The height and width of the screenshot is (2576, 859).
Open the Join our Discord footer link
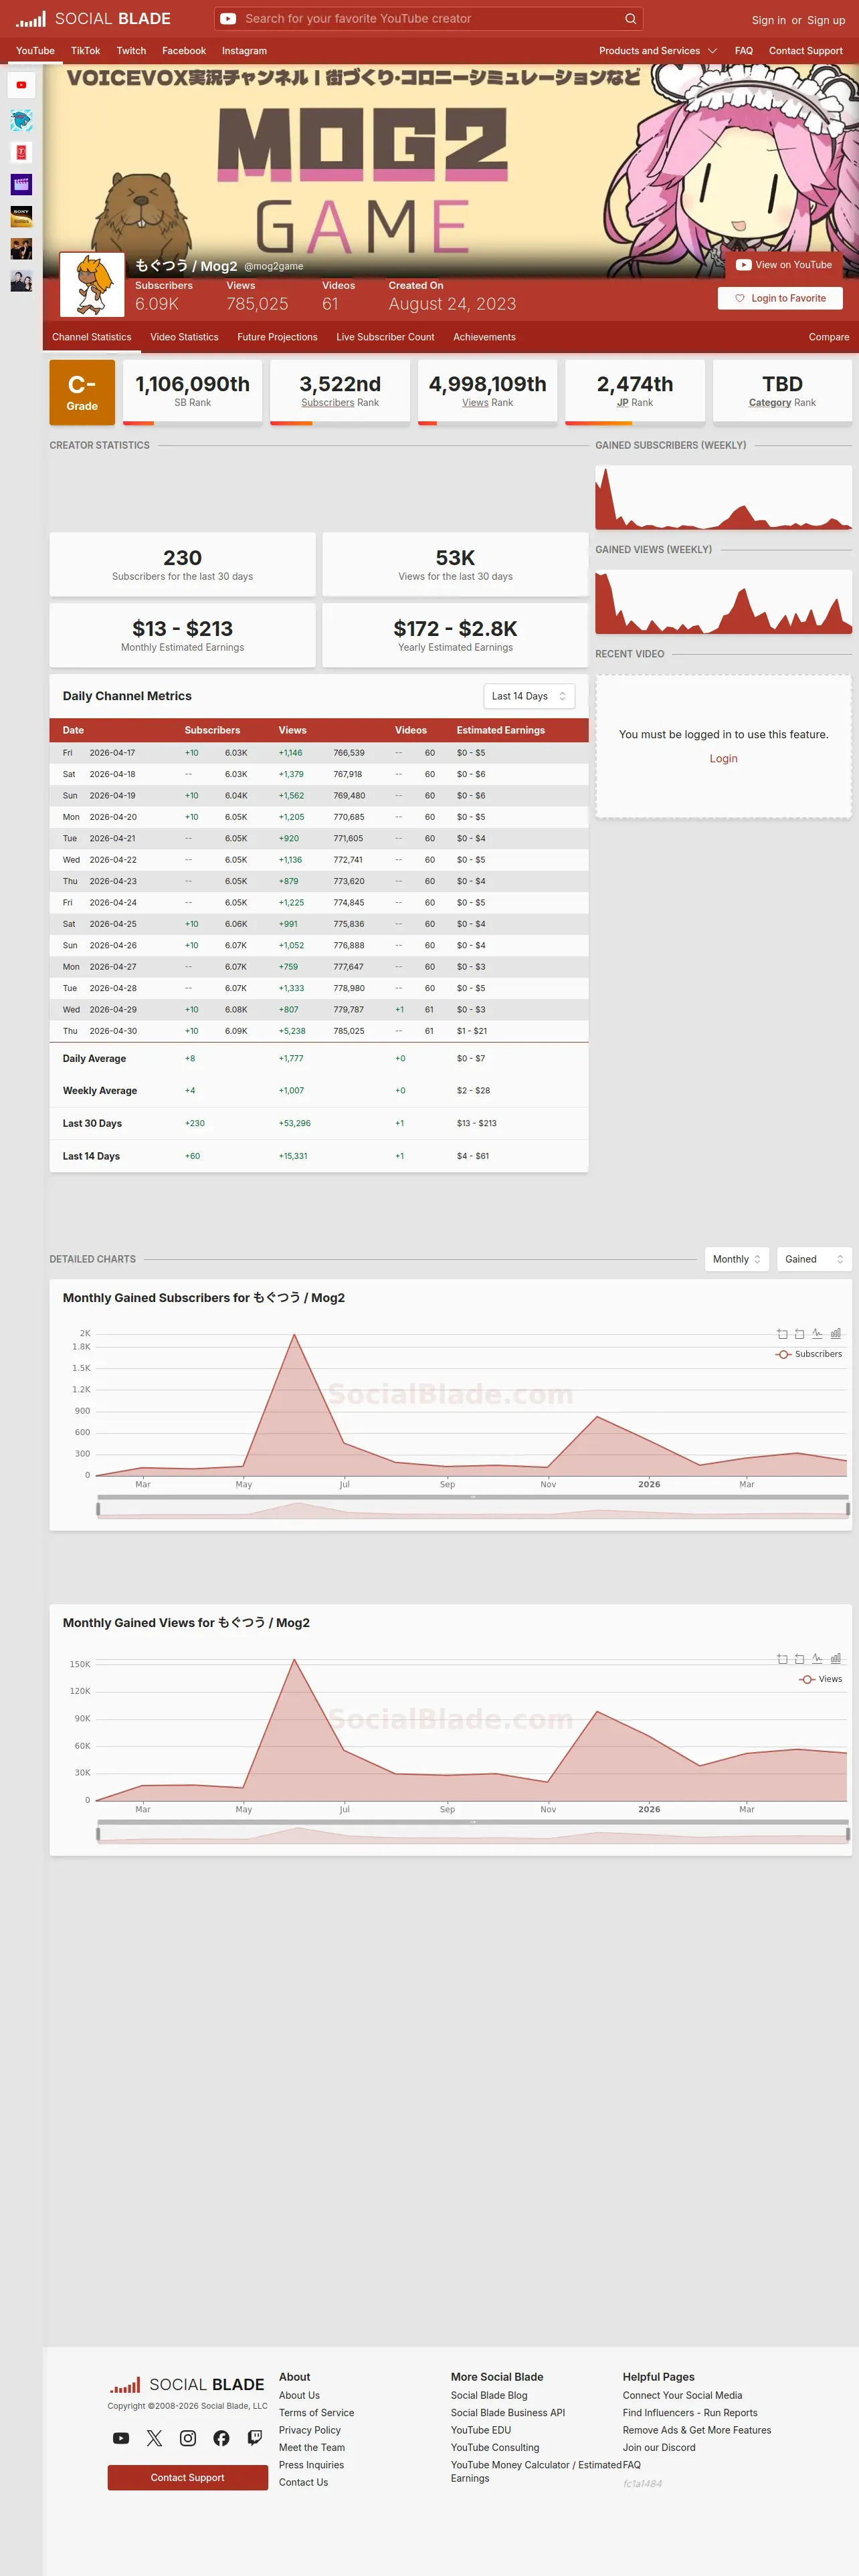click(x=659, y=2448)
